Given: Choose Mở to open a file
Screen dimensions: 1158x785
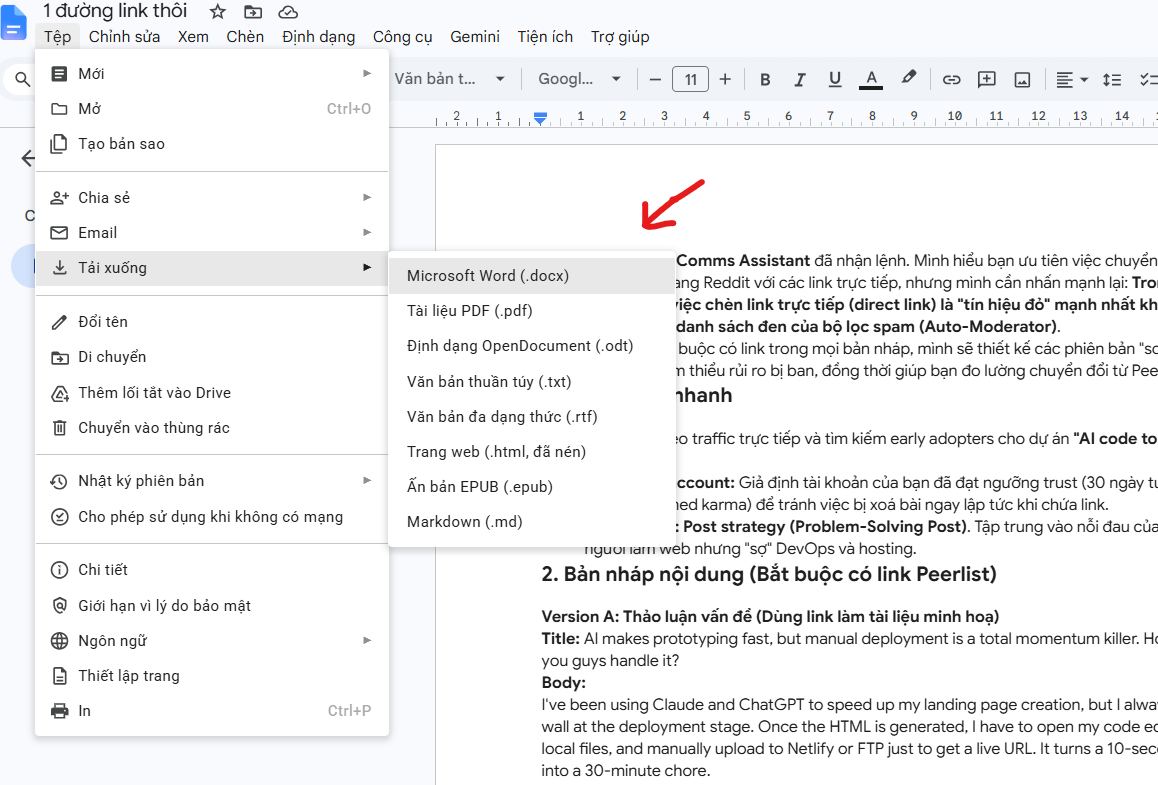Looking at the screenshot, I should (x=212, y=109).
